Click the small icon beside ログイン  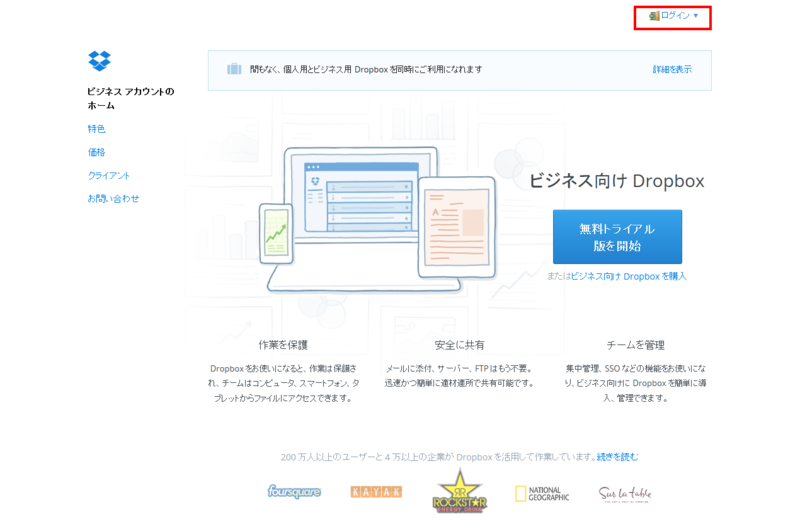(x=654, y=16)
